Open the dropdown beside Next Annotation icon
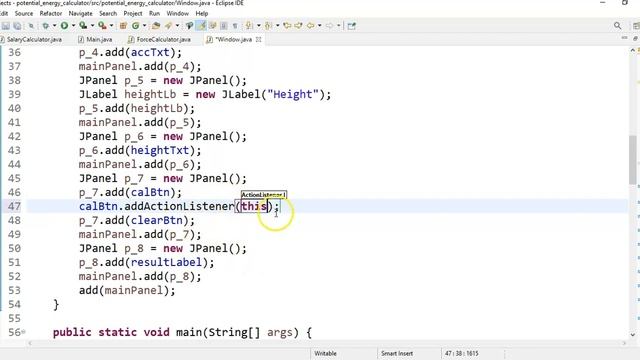The height and width of the screenshot is (360, 640). click(259, 26)
